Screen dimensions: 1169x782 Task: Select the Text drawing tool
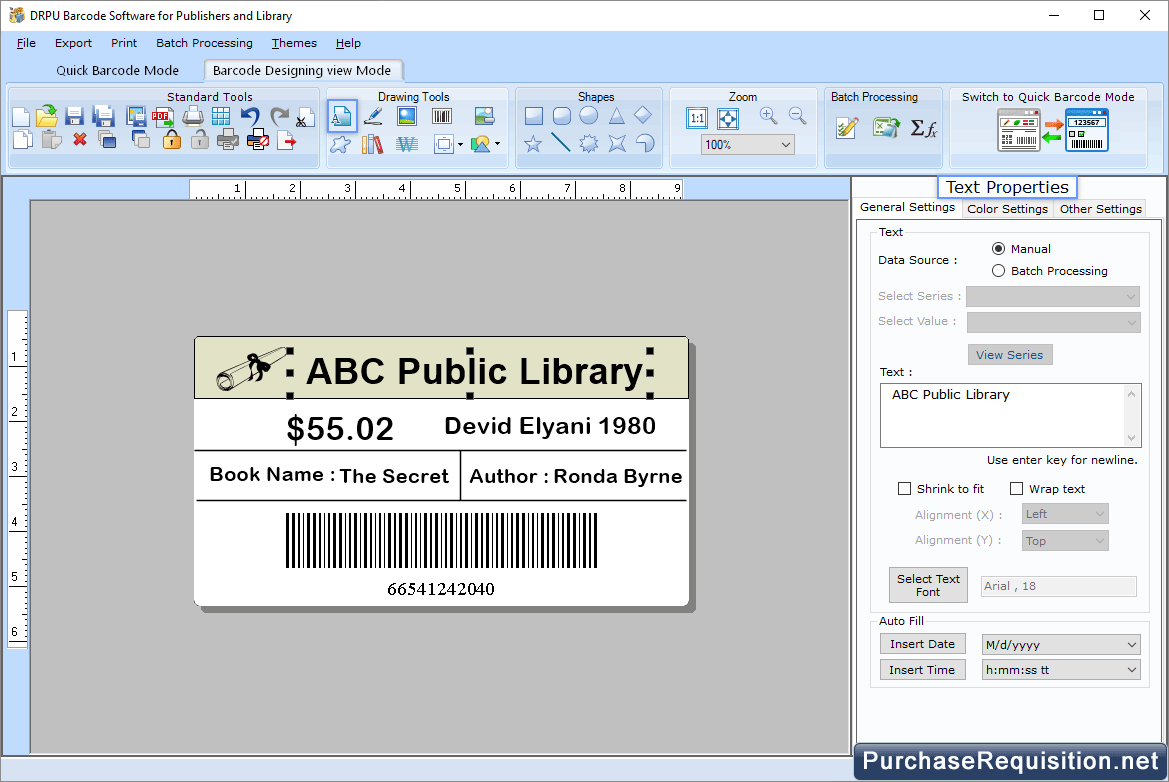(x=341, y=116)
